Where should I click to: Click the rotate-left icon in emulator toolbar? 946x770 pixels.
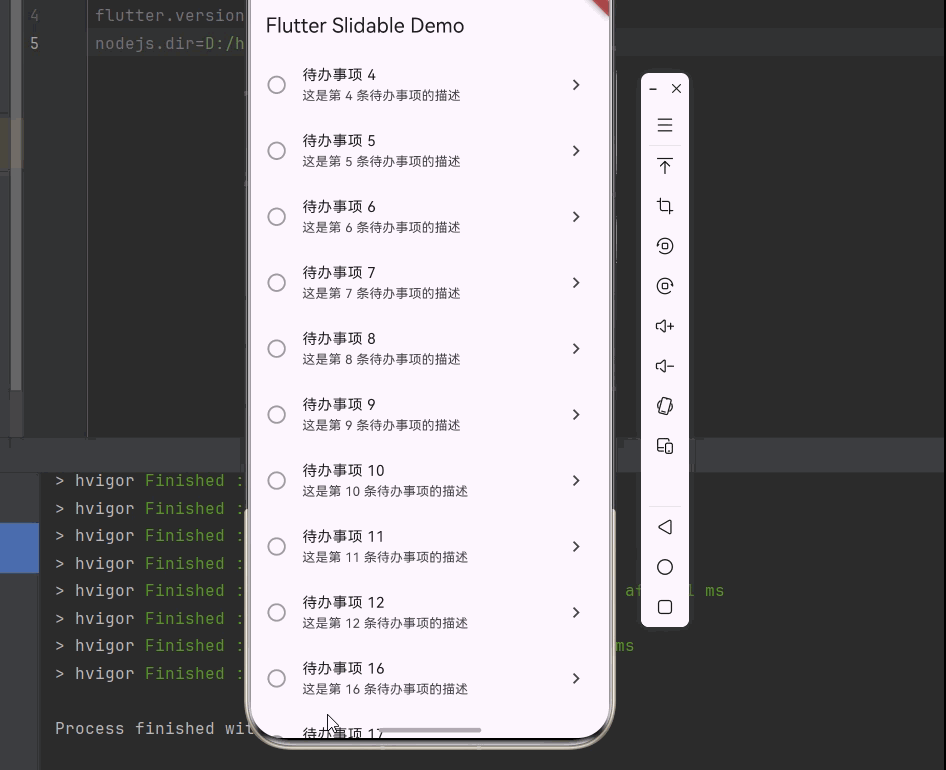point(665,246)
